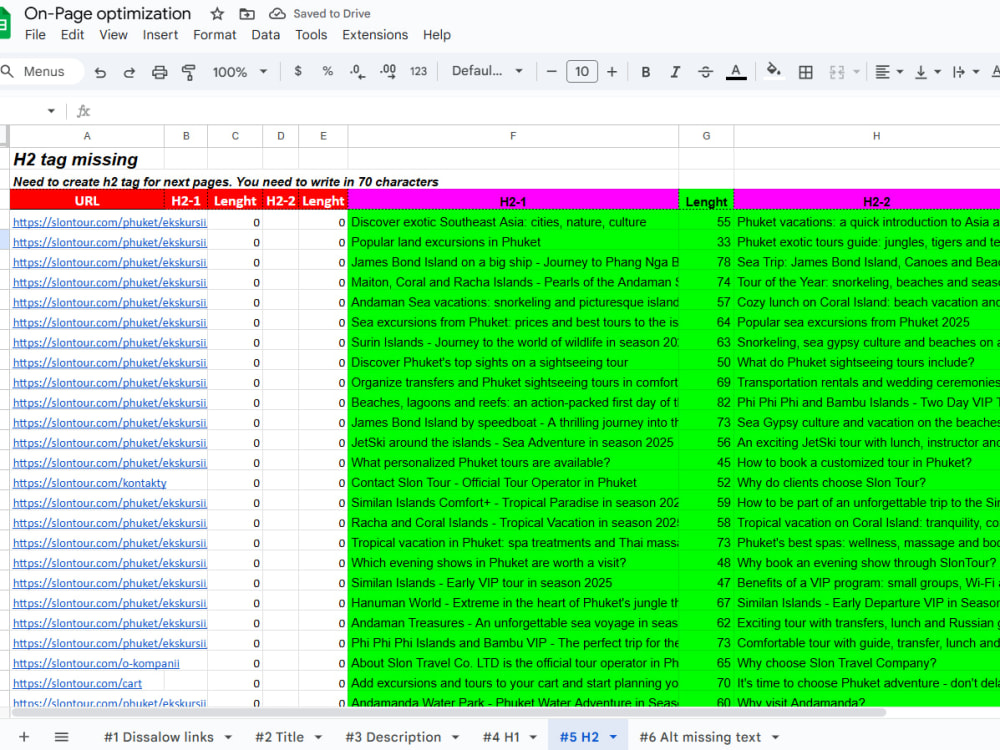
Task: Open the text color picker
Action: coord(736,71)
